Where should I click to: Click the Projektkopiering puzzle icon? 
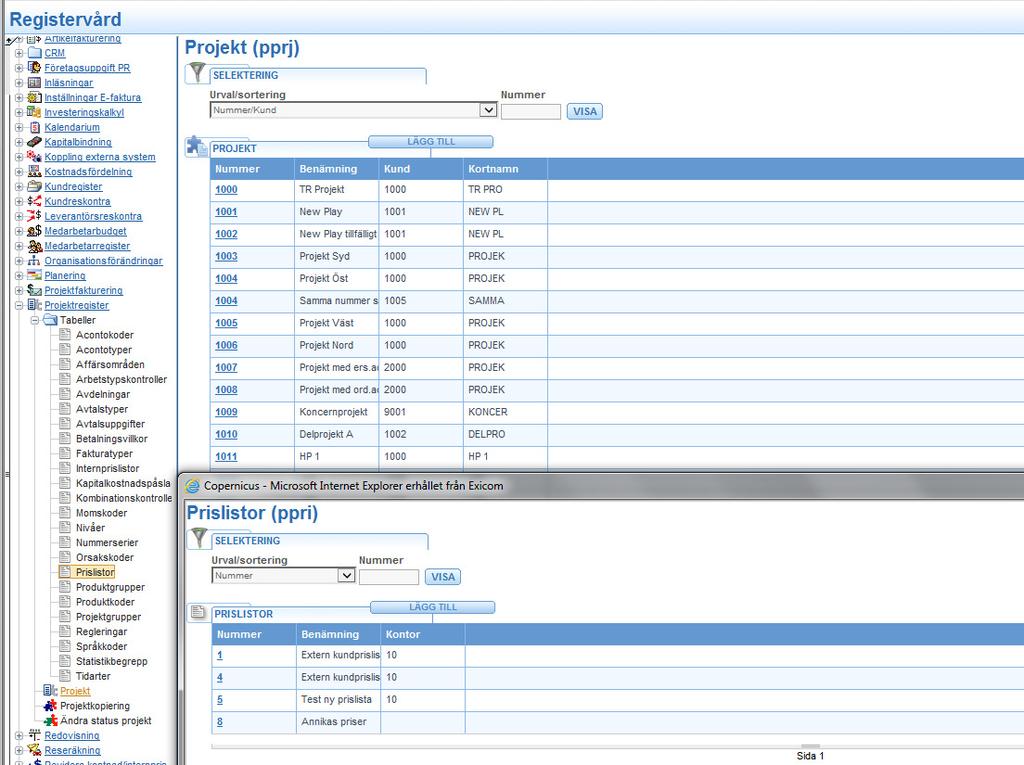click(x=50, y=706)
